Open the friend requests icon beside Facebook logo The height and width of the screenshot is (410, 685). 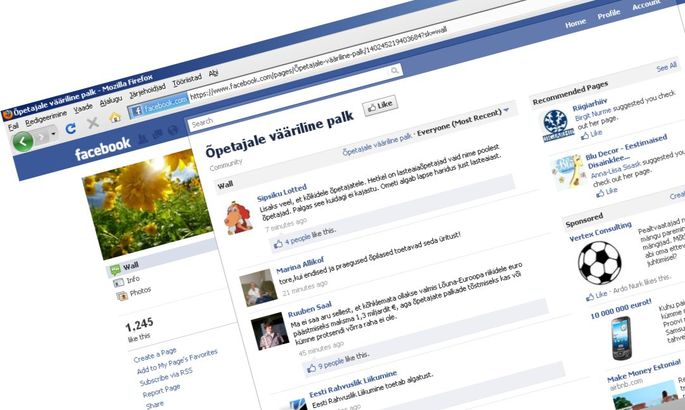click(x=143, y=139)
